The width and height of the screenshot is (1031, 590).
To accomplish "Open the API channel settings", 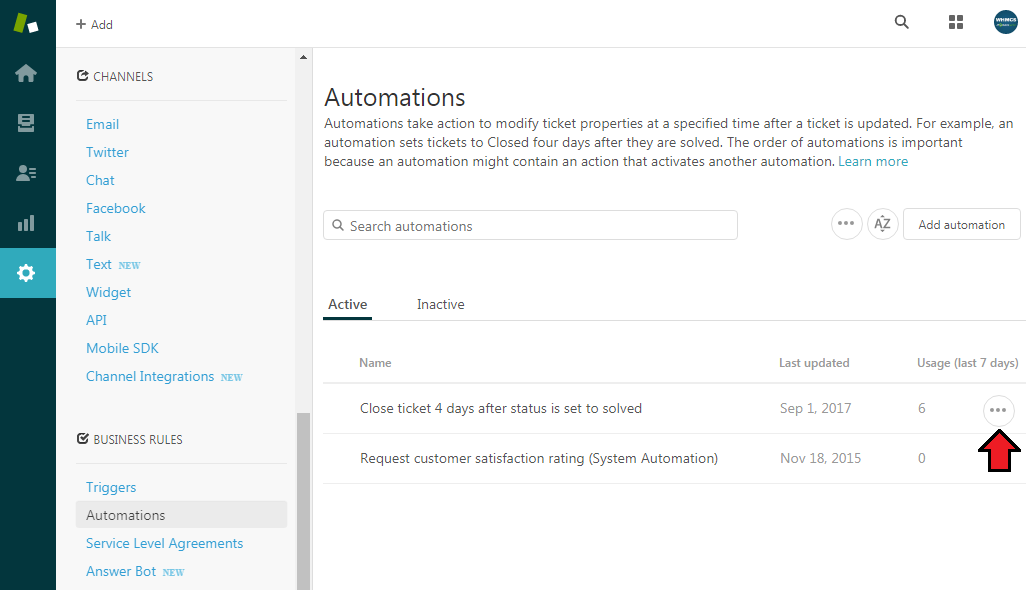I will point(96,320).
